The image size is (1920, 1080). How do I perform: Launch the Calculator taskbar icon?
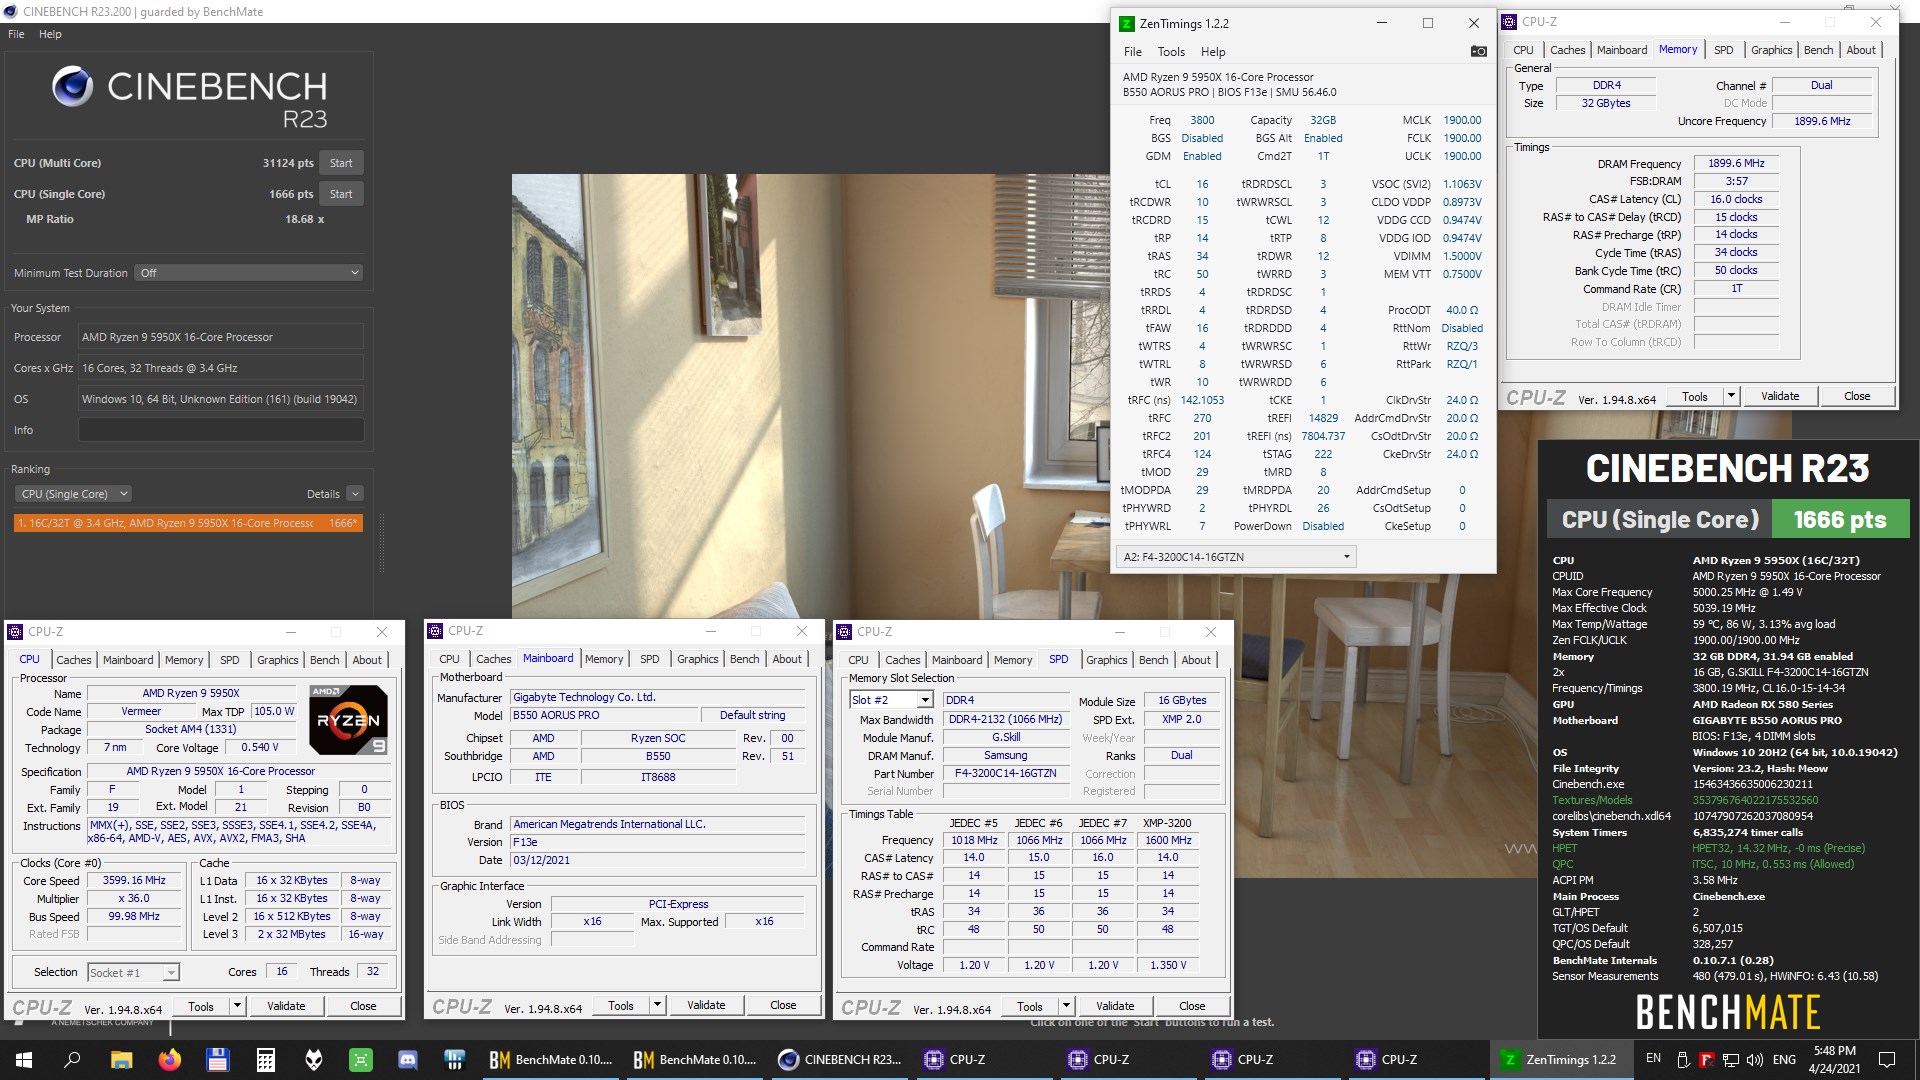pos(265,1060)
